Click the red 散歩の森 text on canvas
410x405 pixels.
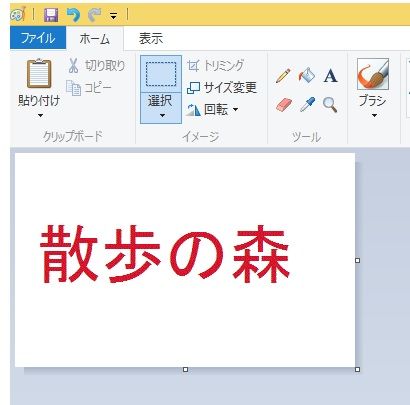[165, 254]
